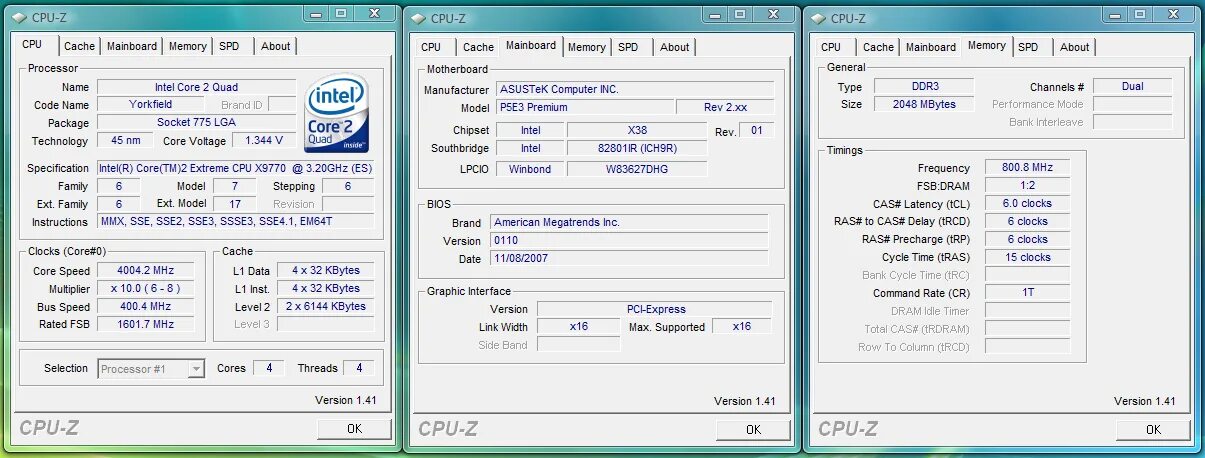Click OK button in left CPU-Z window

click(x=354, y=429)
